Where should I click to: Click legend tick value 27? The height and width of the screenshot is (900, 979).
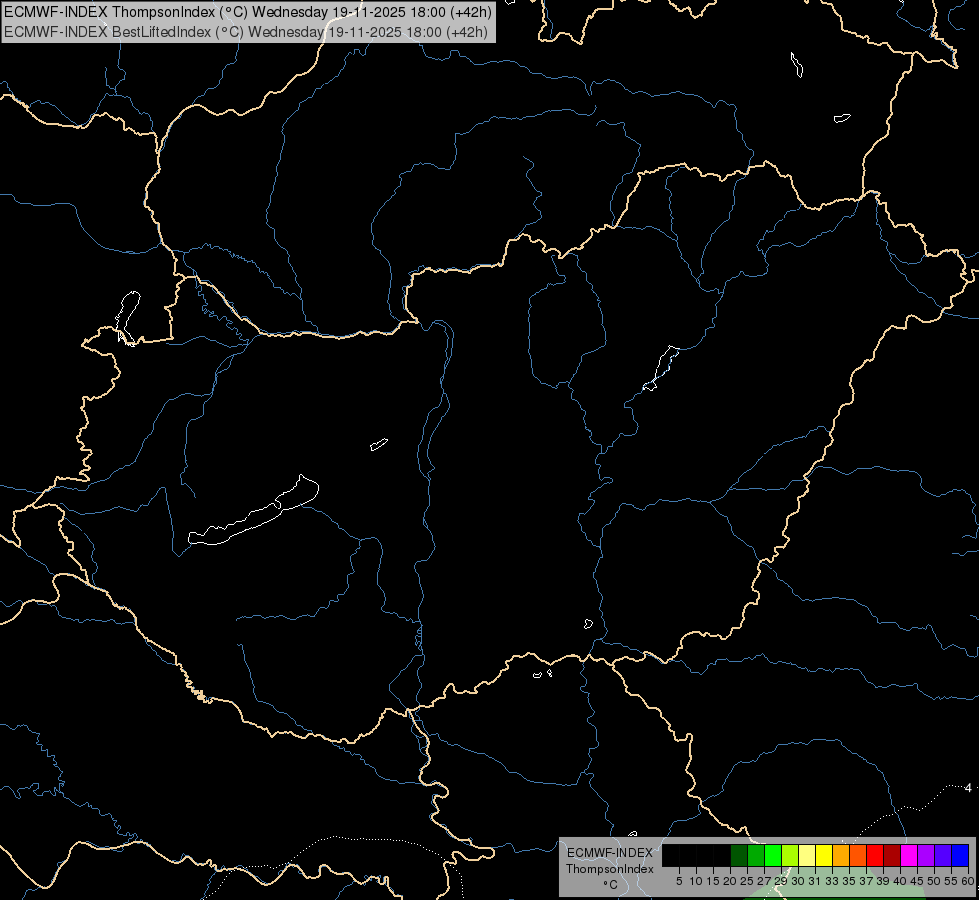[x=764, y=881]
